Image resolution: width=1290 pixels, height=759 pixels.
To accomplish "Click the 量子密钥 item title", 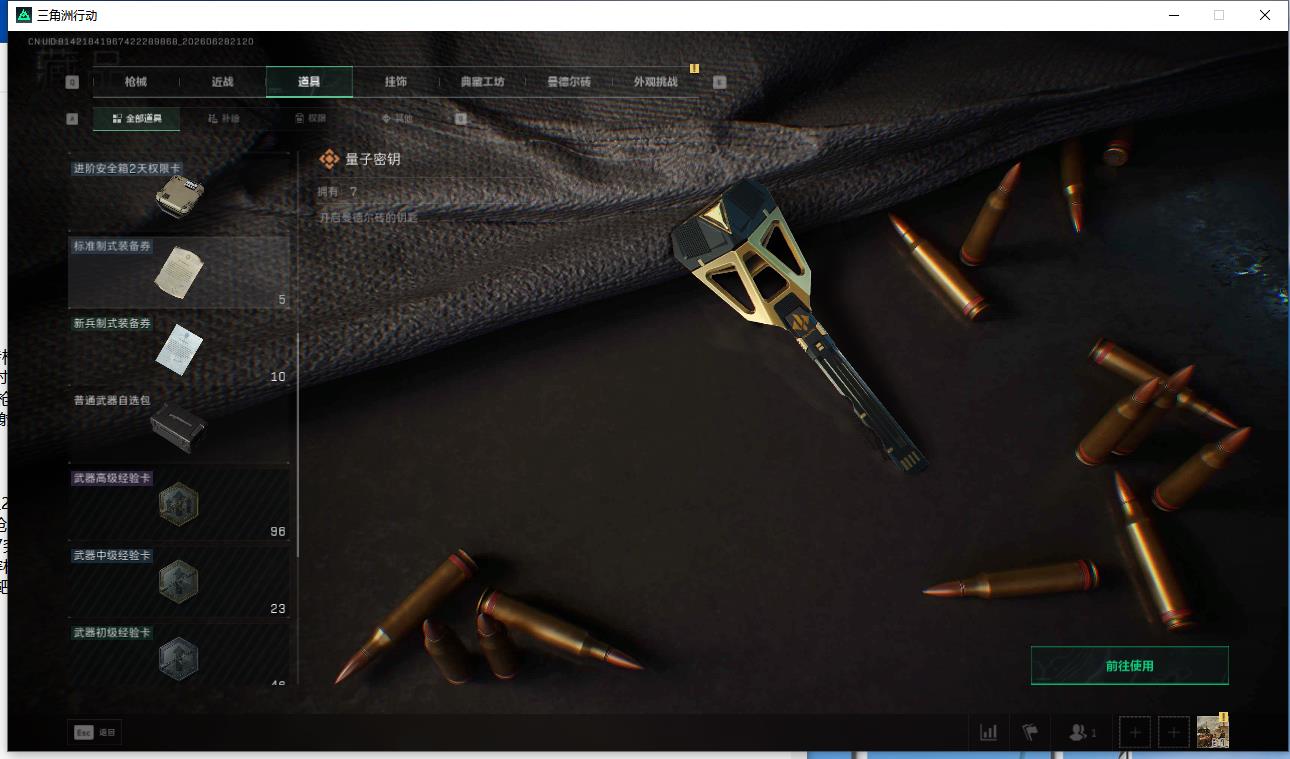I will pos(373,159).
